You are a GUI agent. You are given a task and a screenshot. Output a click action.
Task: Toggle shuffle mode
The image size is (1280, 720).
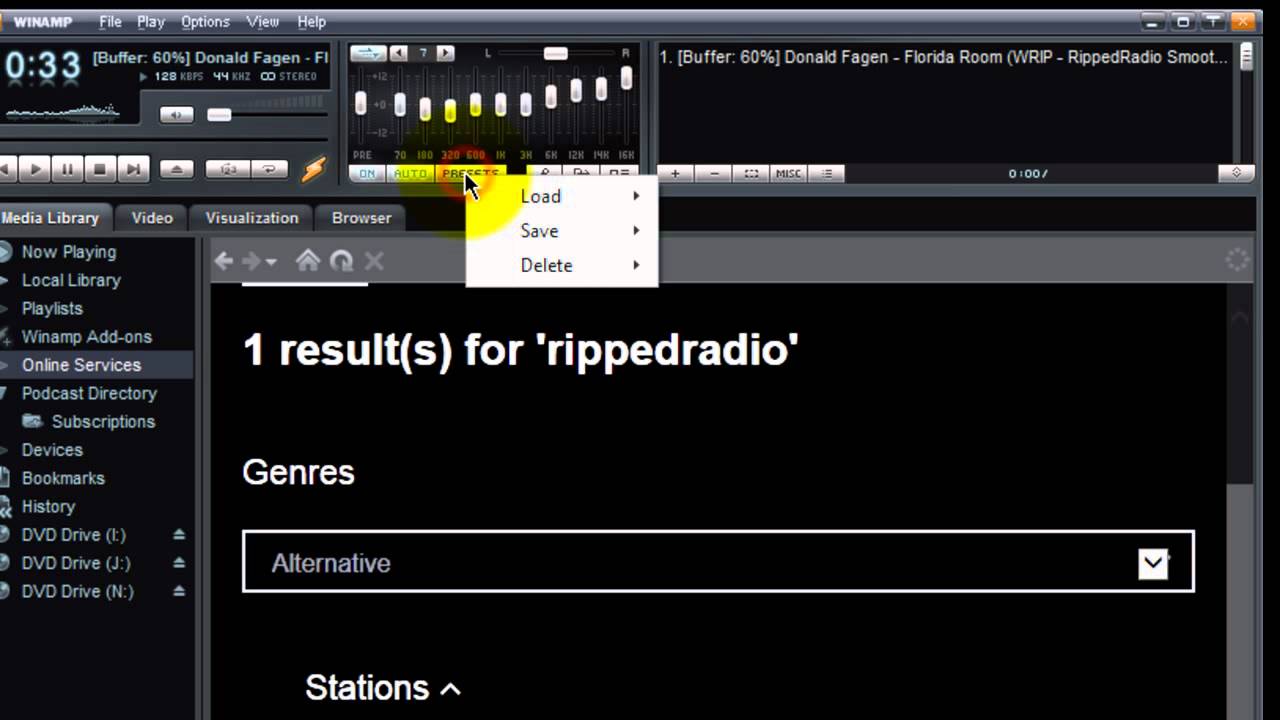click(x=228, y=169)
